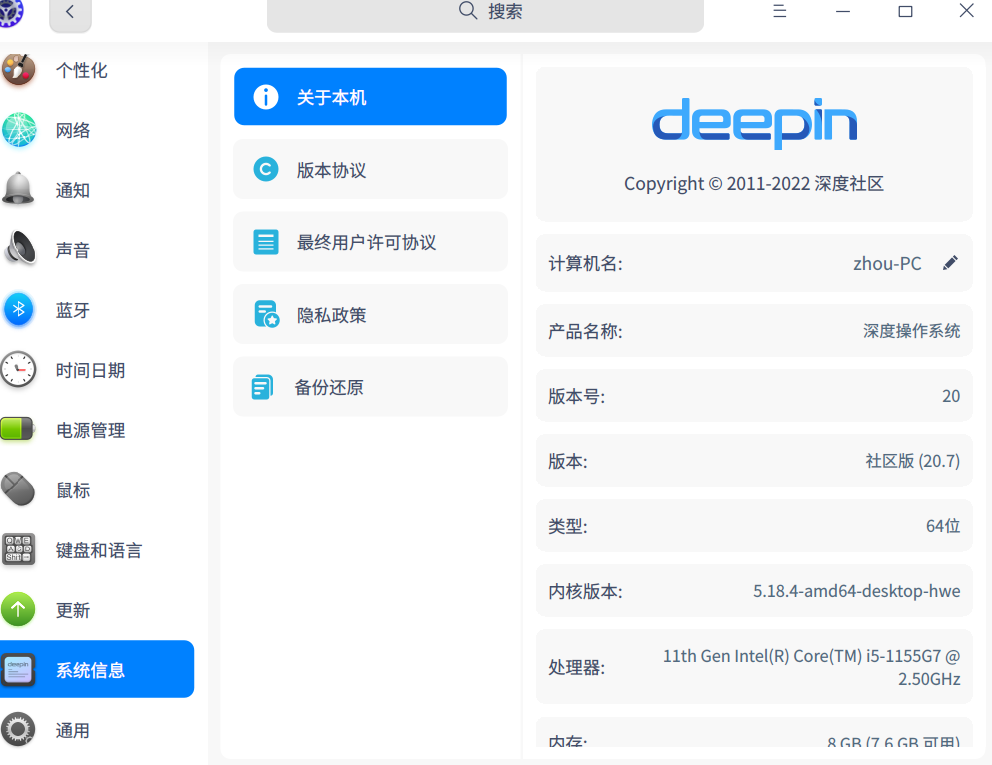
Task: Open 网络 settings in the sidebar
Action: click(x=73, y=130)
